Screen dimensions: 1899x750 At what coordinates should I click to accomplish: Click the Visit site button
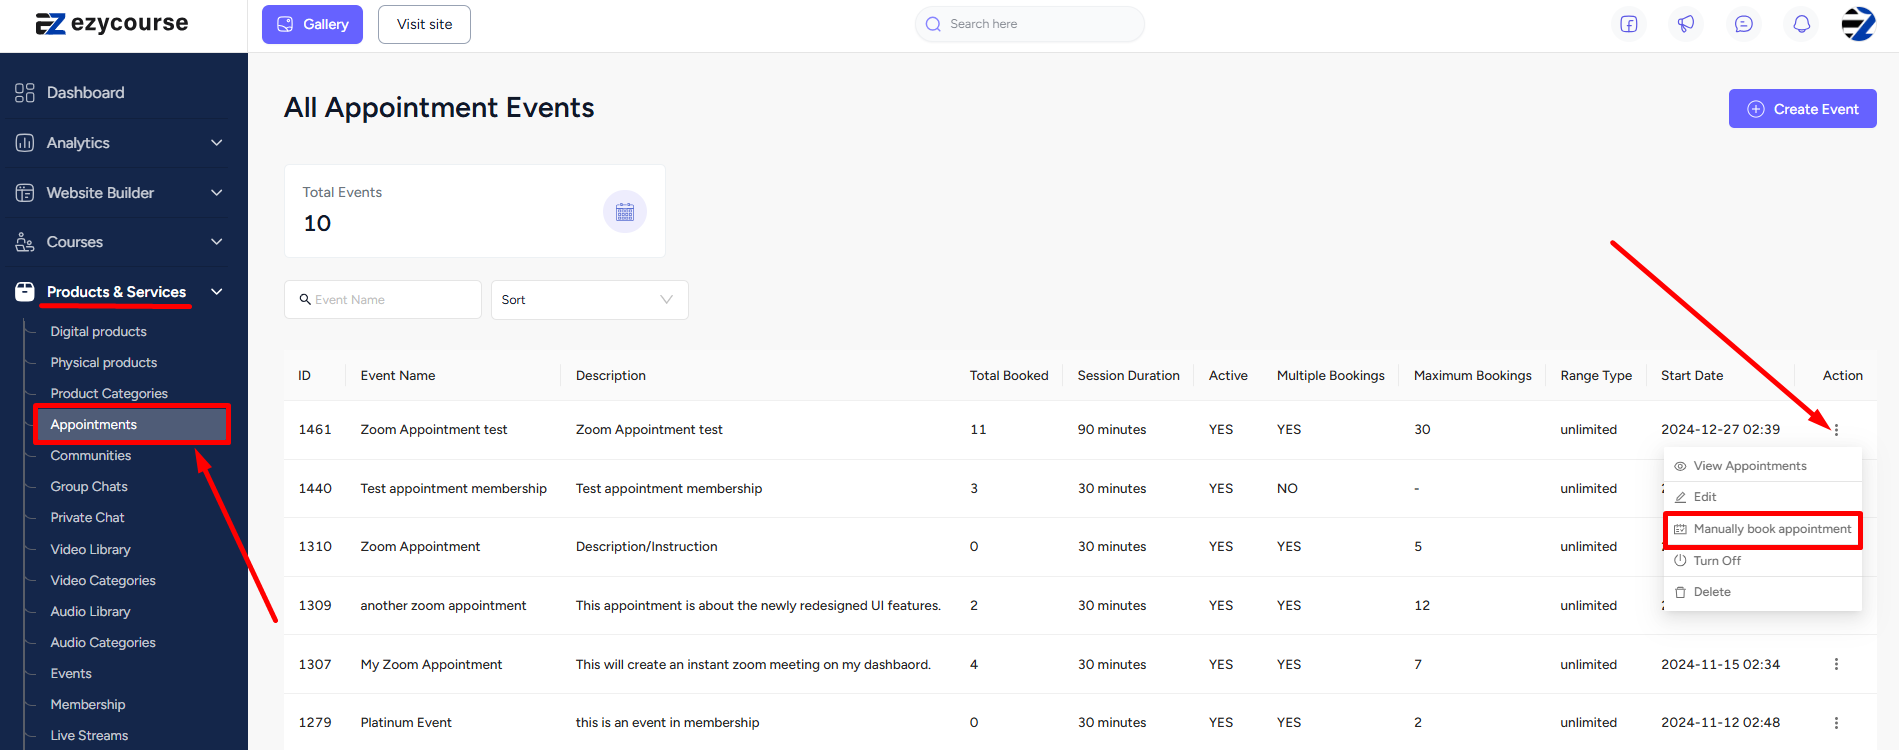tap(424, 24)
